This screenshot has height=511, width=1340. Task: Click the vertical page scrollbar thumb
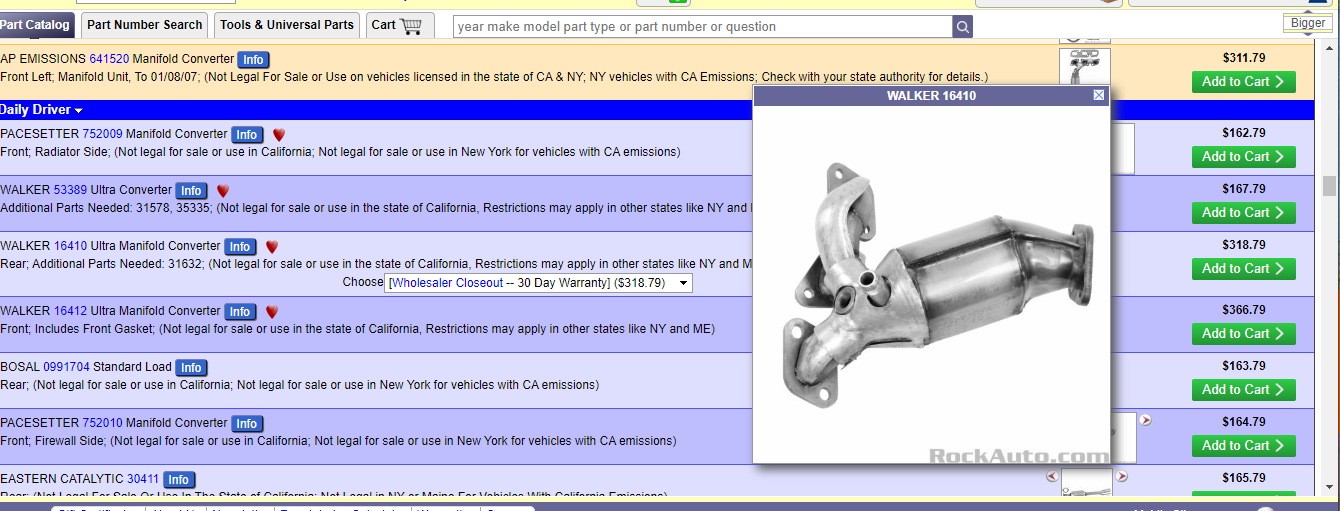[x=1329, y=186]
